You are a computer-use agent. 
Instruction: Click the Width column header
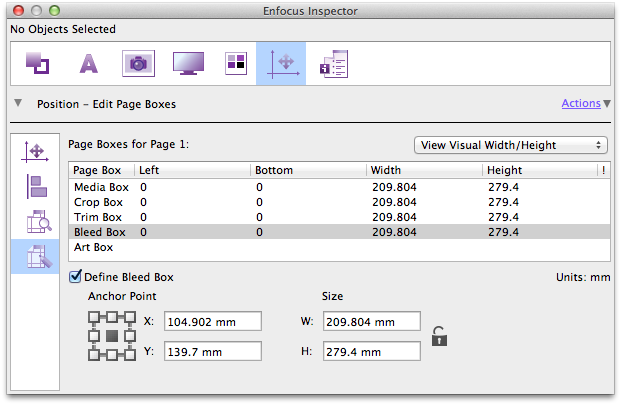(424, 170)
